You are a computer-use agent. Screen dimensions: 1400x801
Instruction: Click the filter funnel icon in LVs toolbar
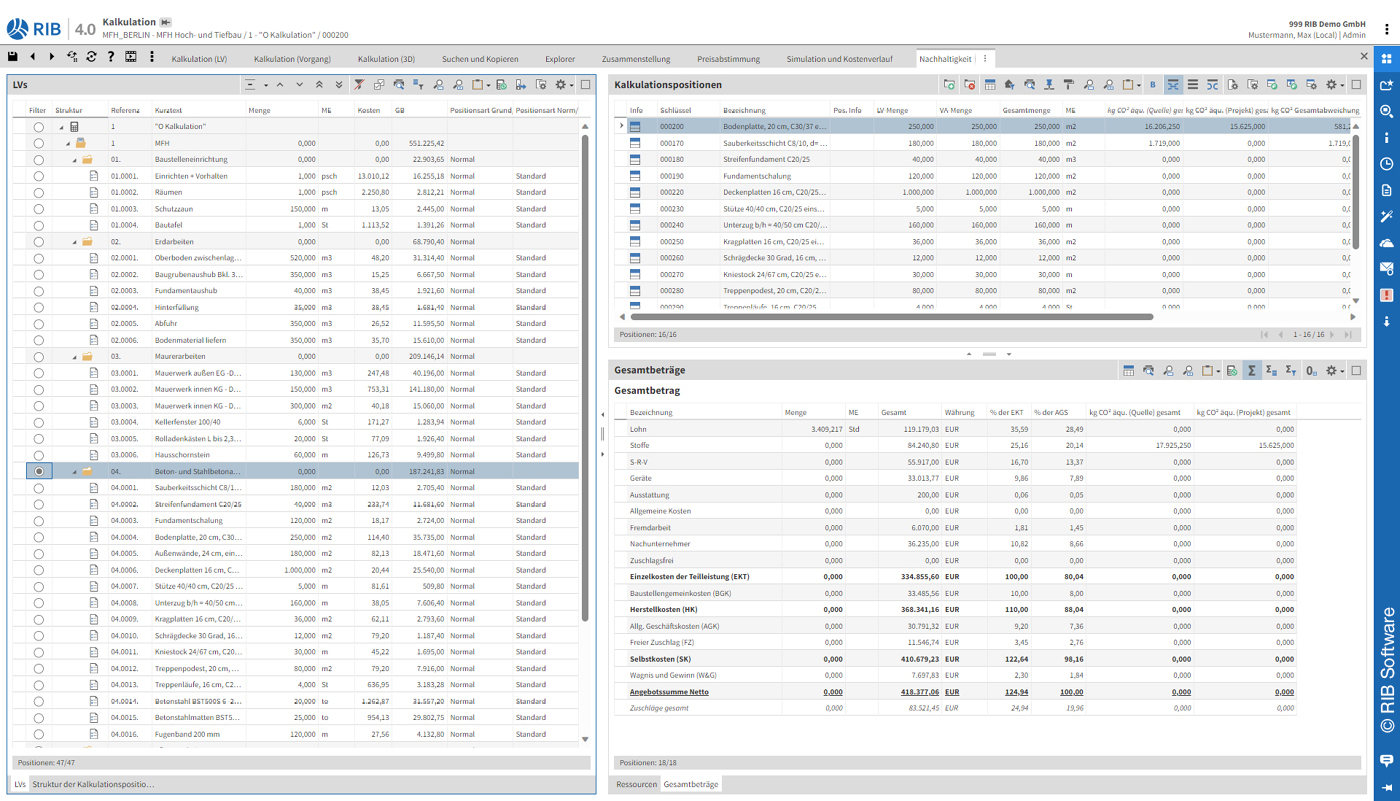[358, 87]
